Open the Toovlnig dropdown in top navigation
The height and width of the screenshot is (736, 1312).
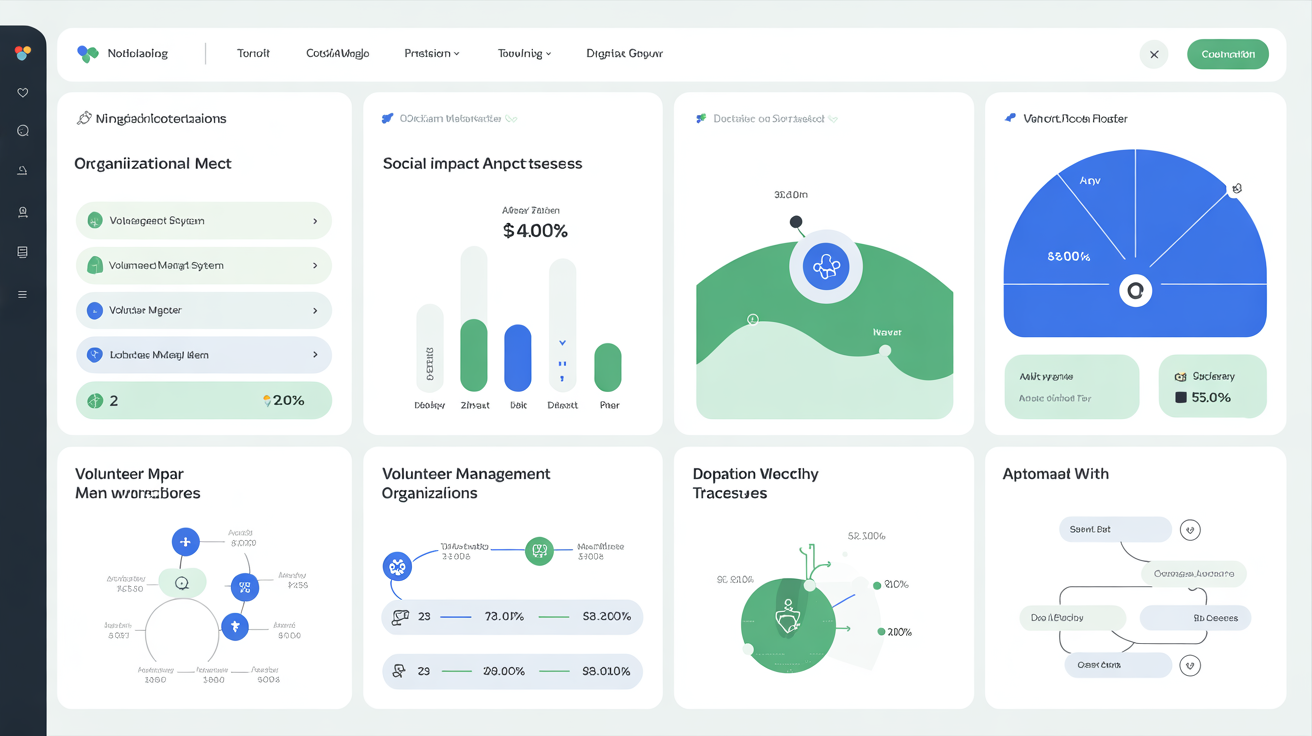[x=524, y=54]
